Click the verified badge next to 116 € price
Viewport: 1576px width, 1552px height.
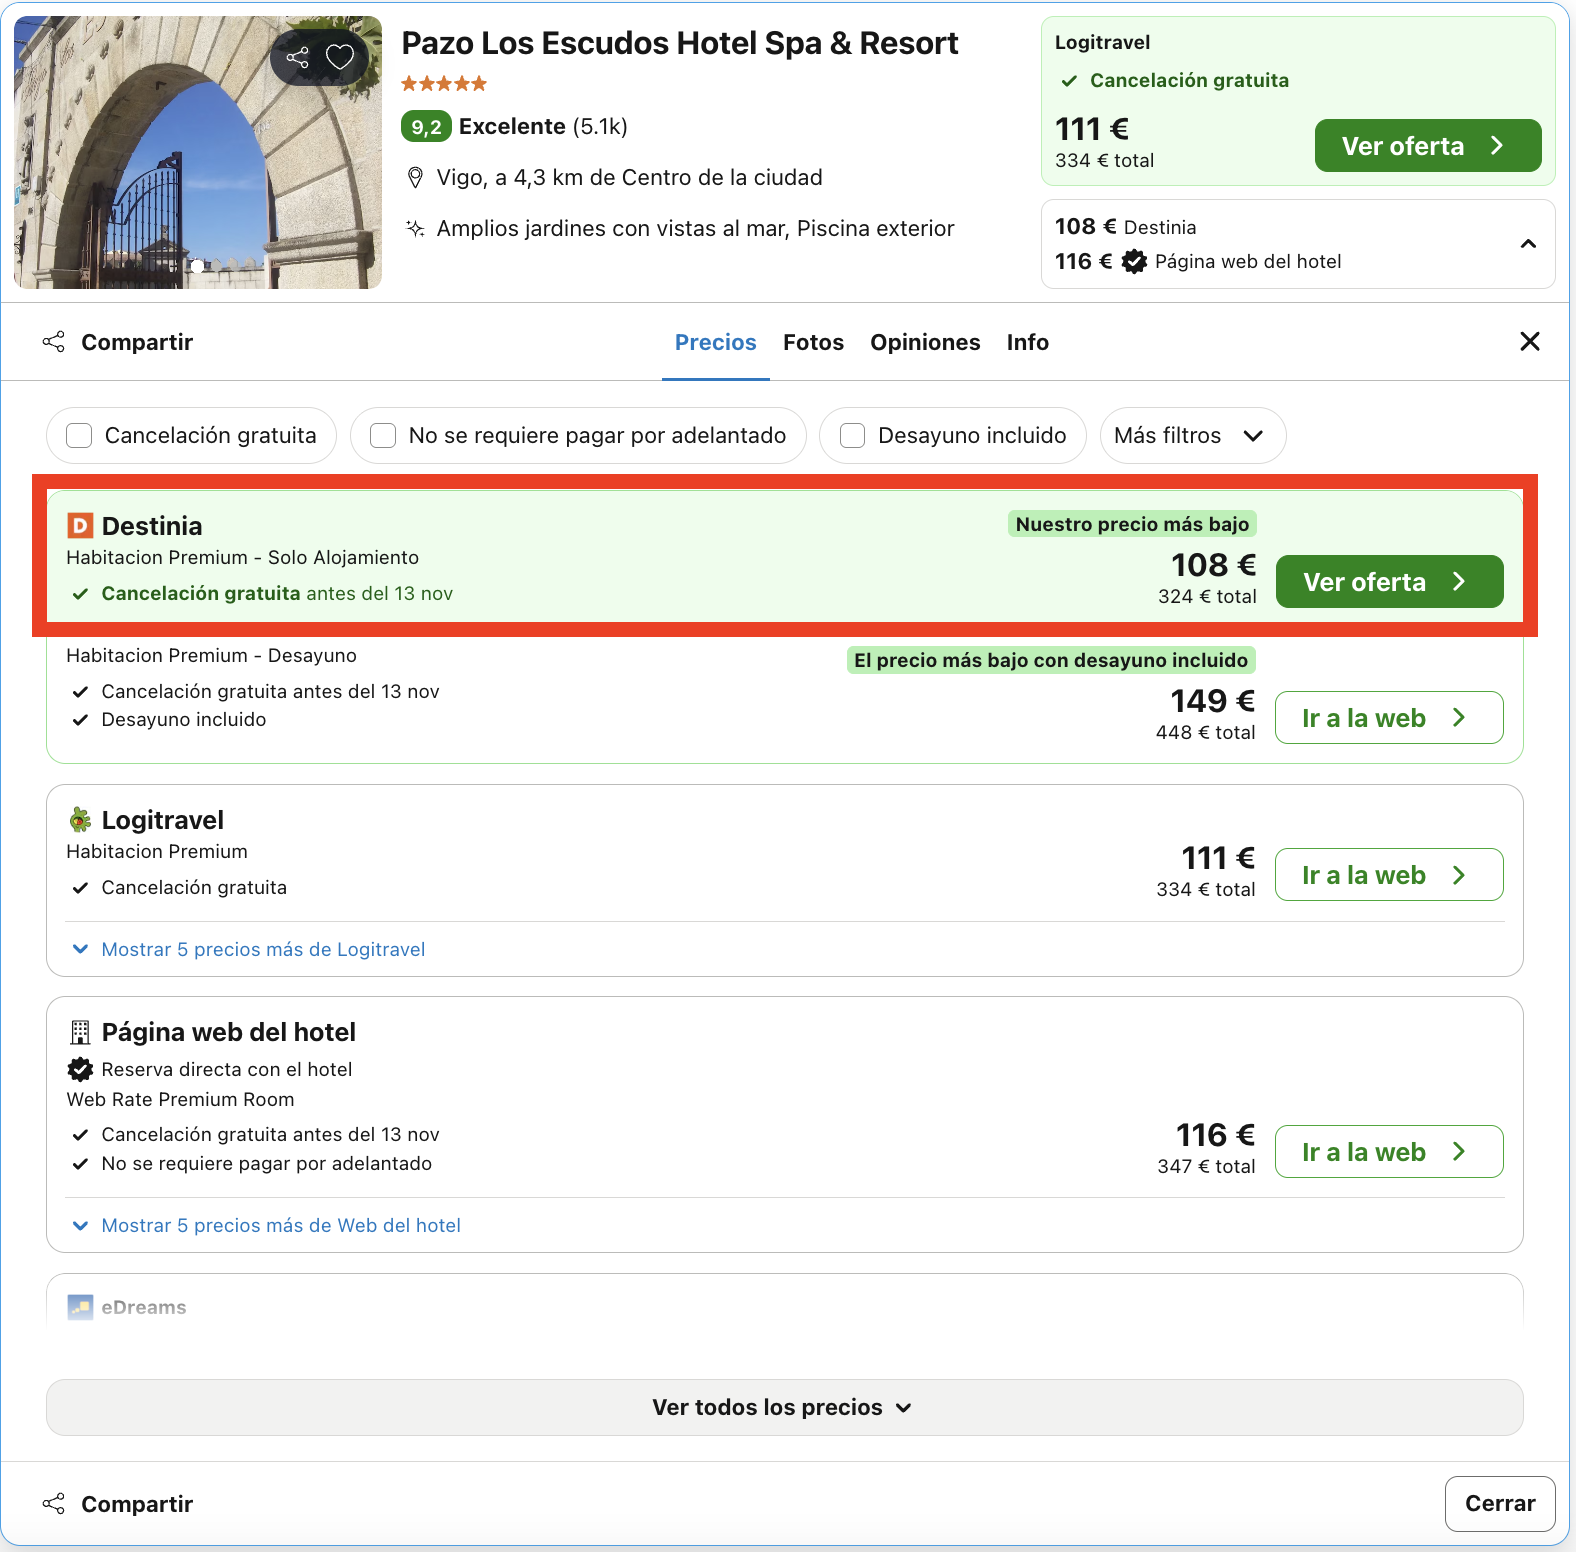click(1134, 262)
